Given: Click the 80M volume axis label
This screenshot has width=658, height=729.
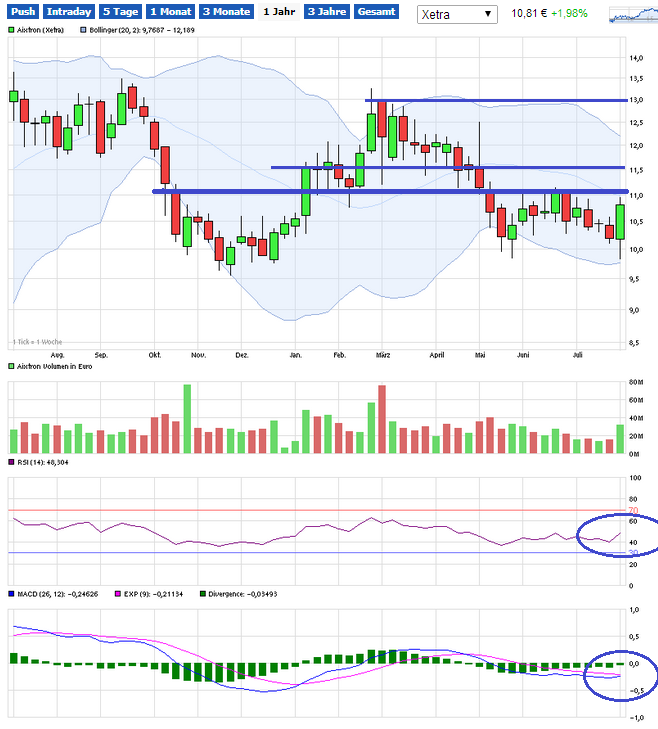Looking at the screenshot, I should (636, 382).
